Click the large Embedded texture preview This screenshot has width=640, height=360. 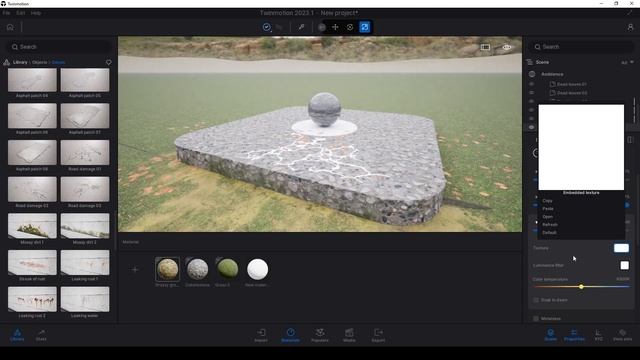click(x=581, y=147)
